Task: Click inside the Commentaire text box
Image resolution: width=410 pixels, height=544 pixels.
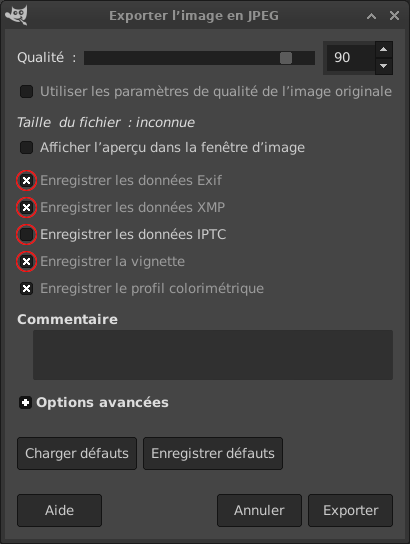Action: click(213, 355)
